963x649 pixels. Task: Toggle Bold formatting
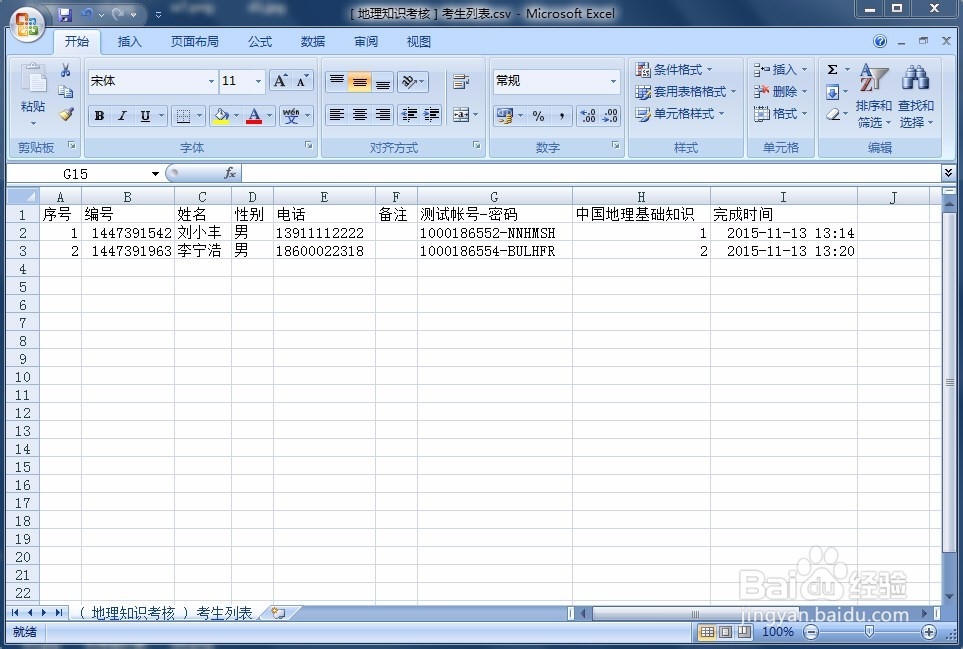pyautogui.click(x=99, y=115)
